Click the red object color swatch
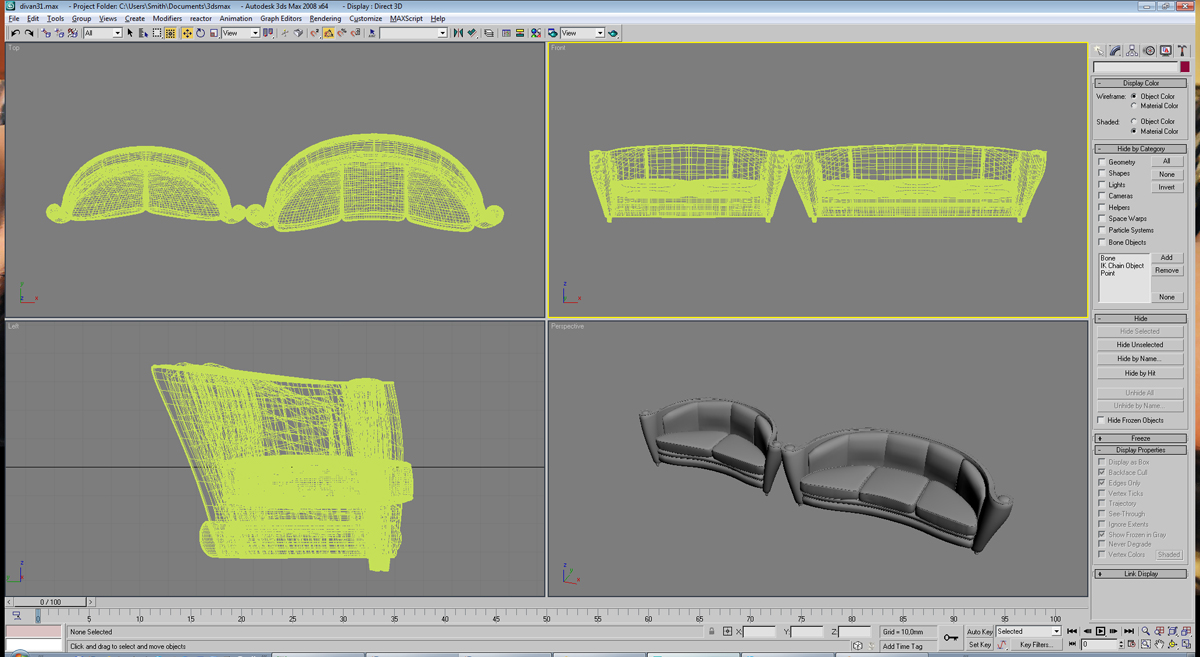 click(1185, 67)
